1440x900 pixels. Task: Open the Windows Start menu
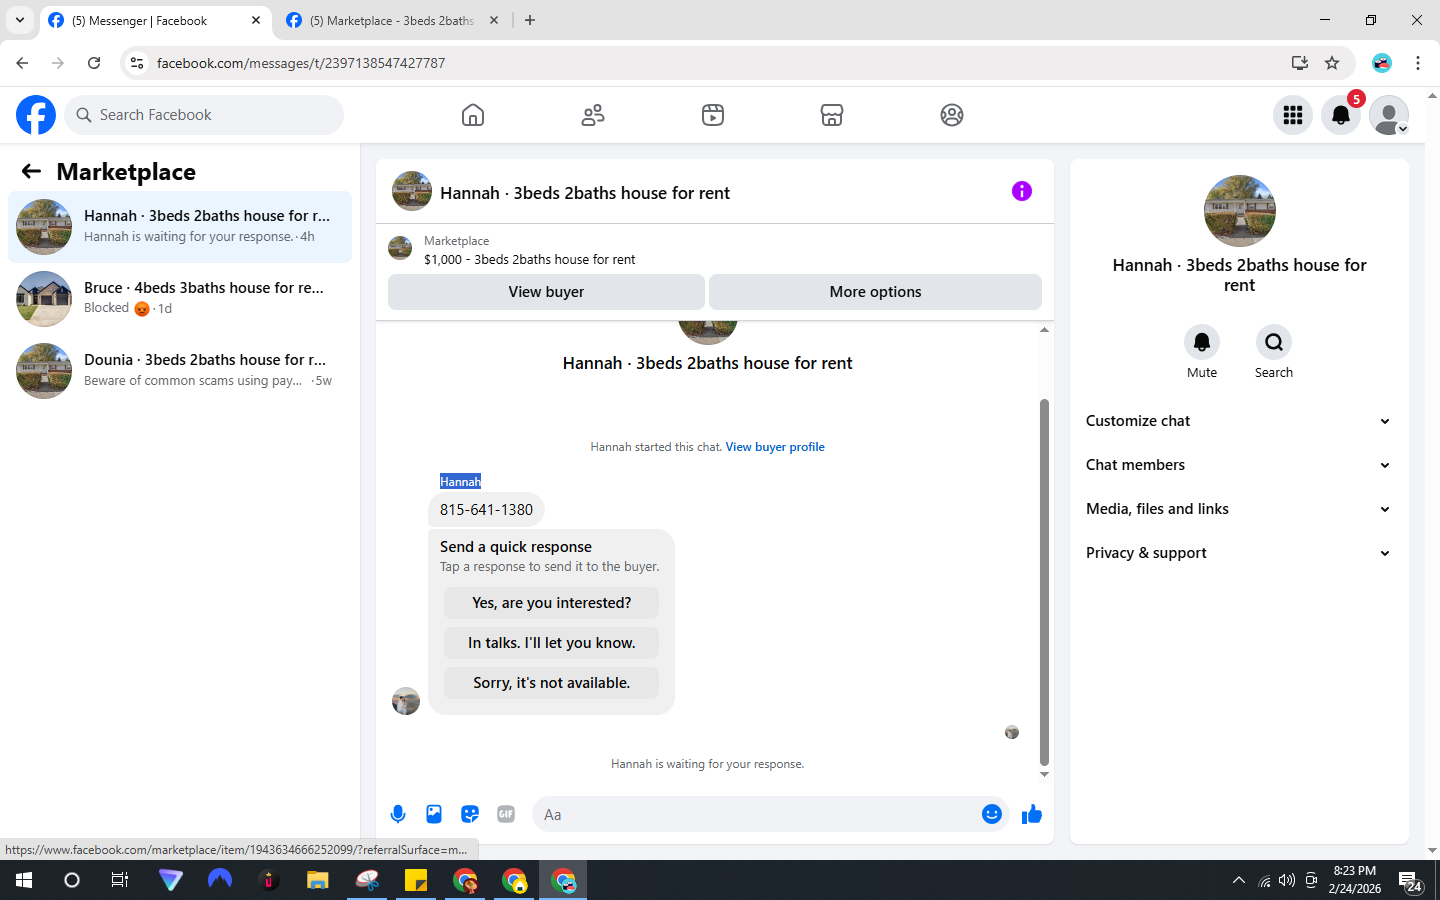click(24, 880)
